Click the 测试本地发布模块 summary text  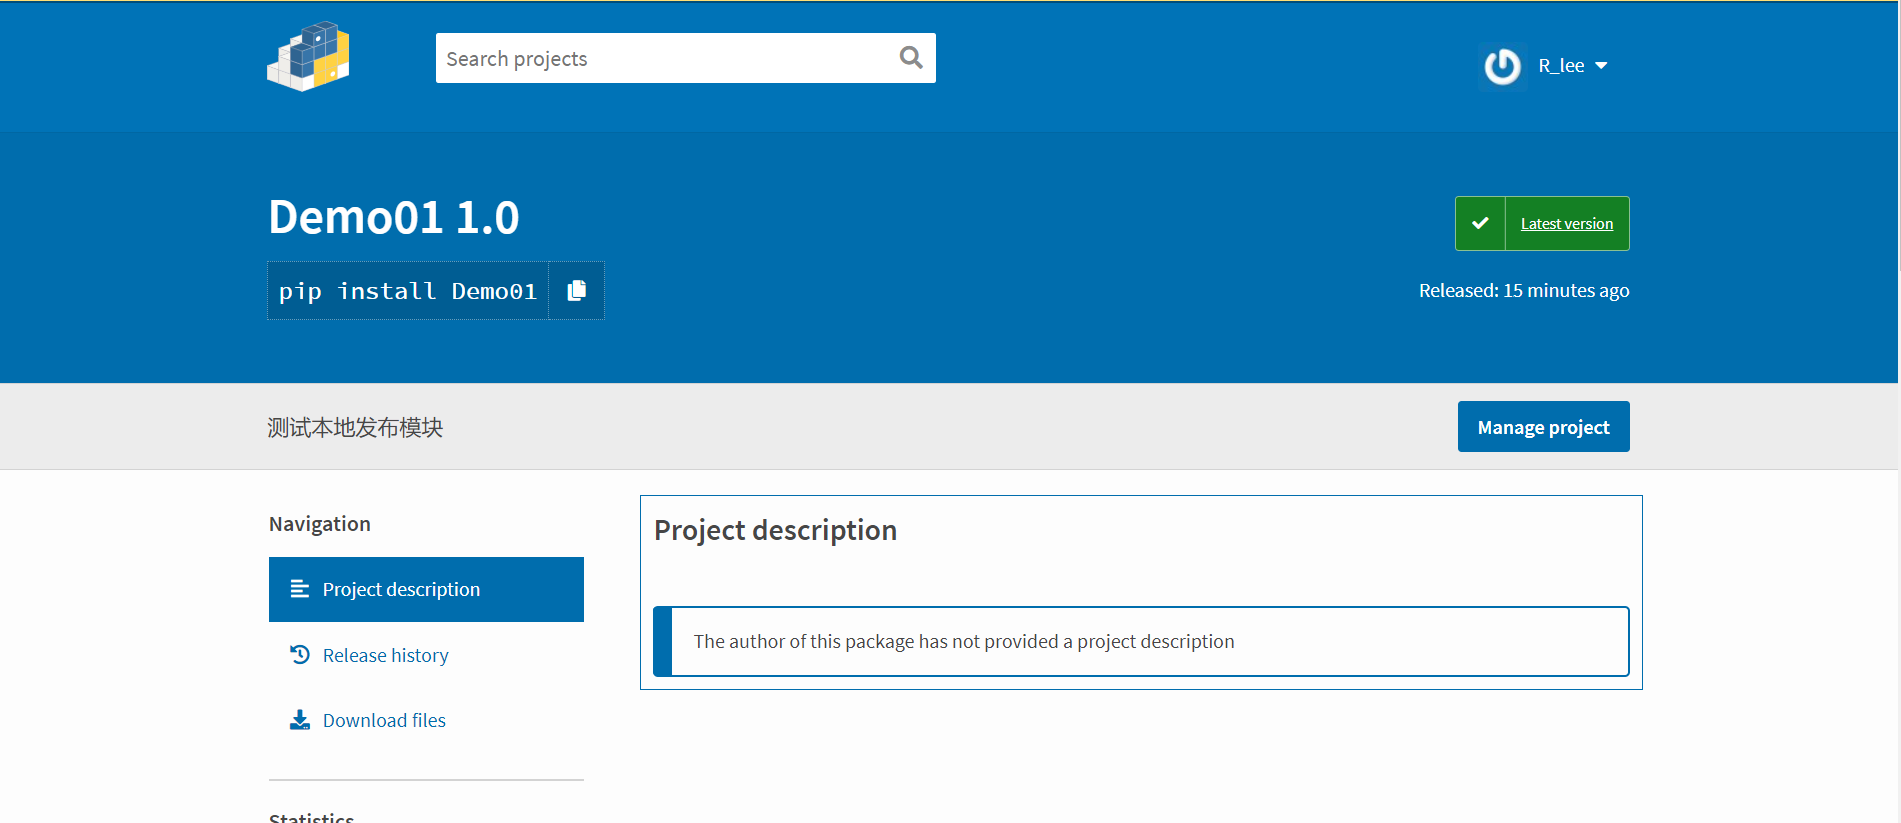point(355,428)
